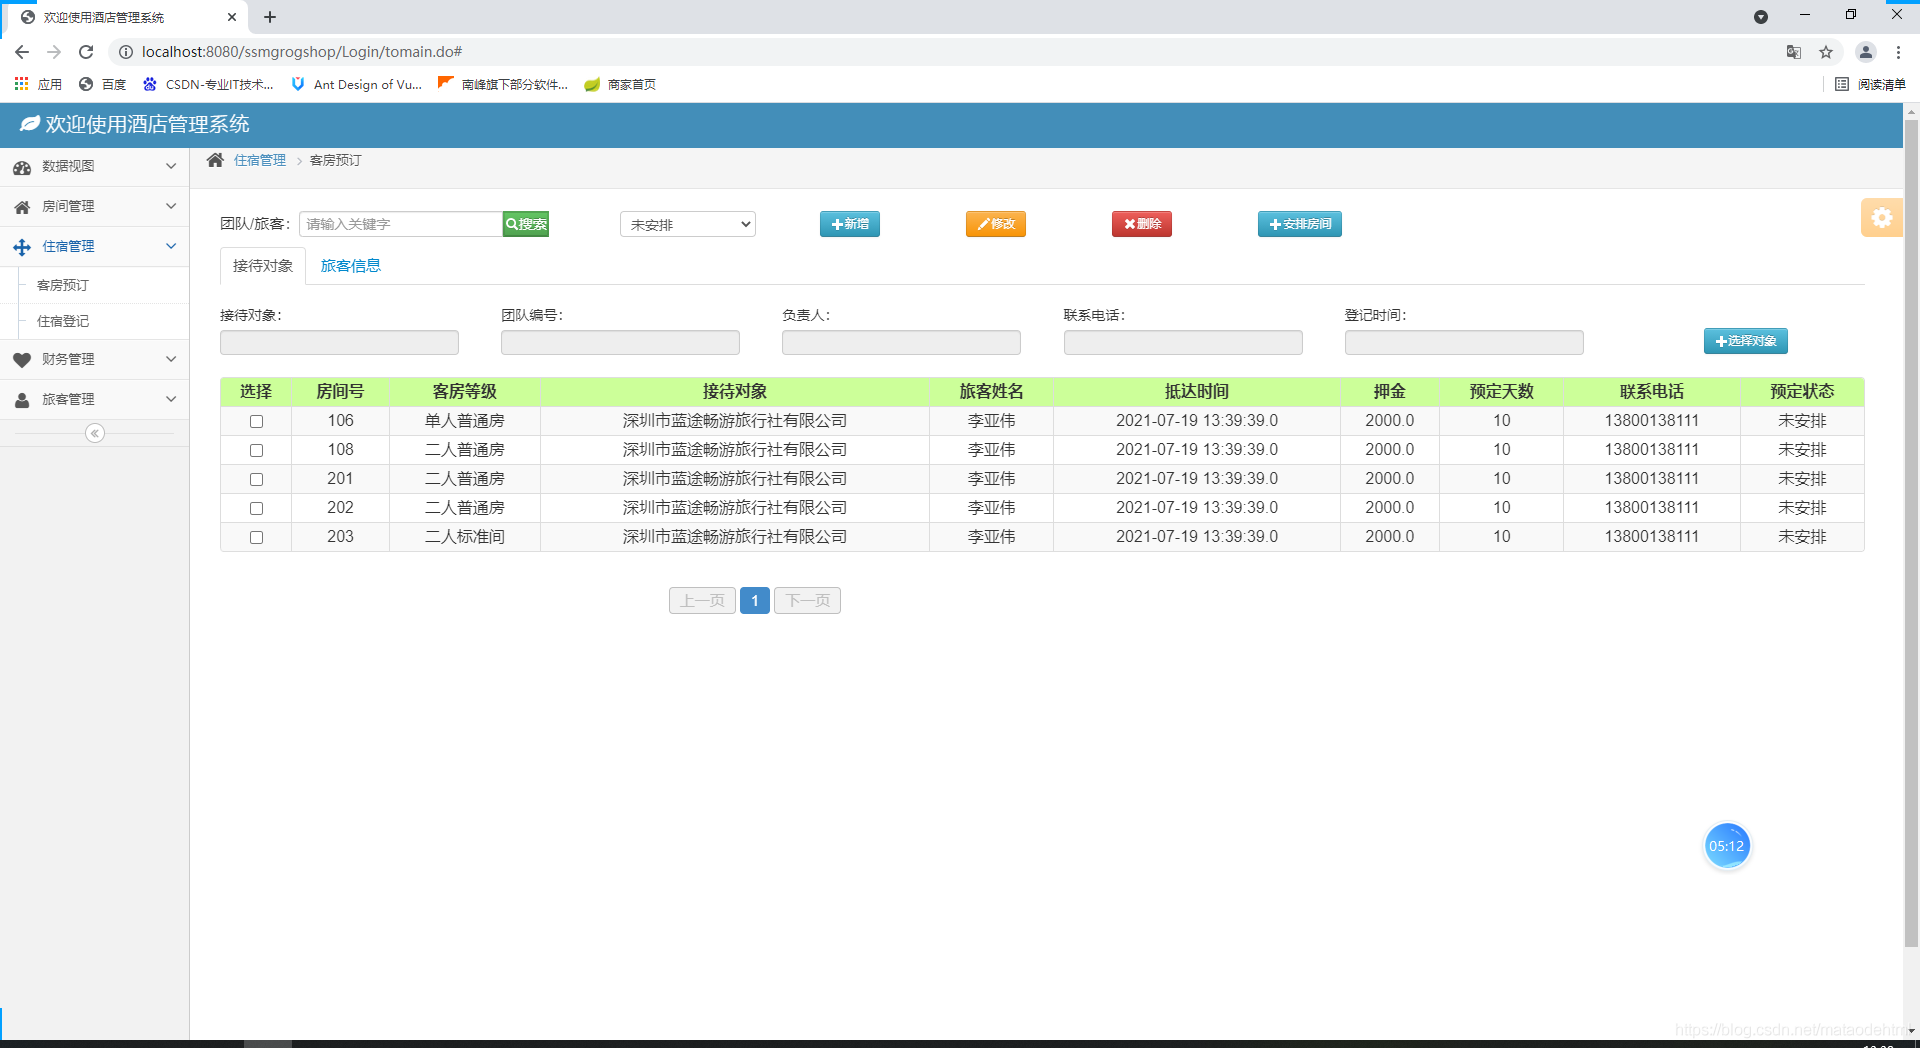Screen dimensions: 1920x1048
Task: Click the 安排房间 button
Action: (x=1300, y=224)
